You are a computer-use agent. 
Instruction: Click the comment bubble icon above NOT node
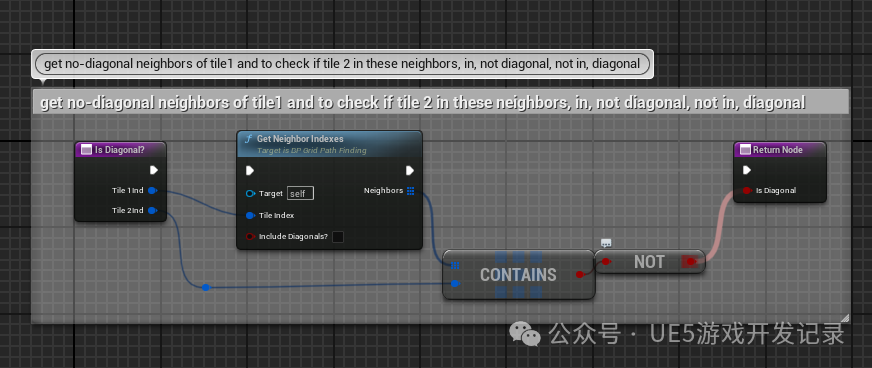(x=606, y=243)
